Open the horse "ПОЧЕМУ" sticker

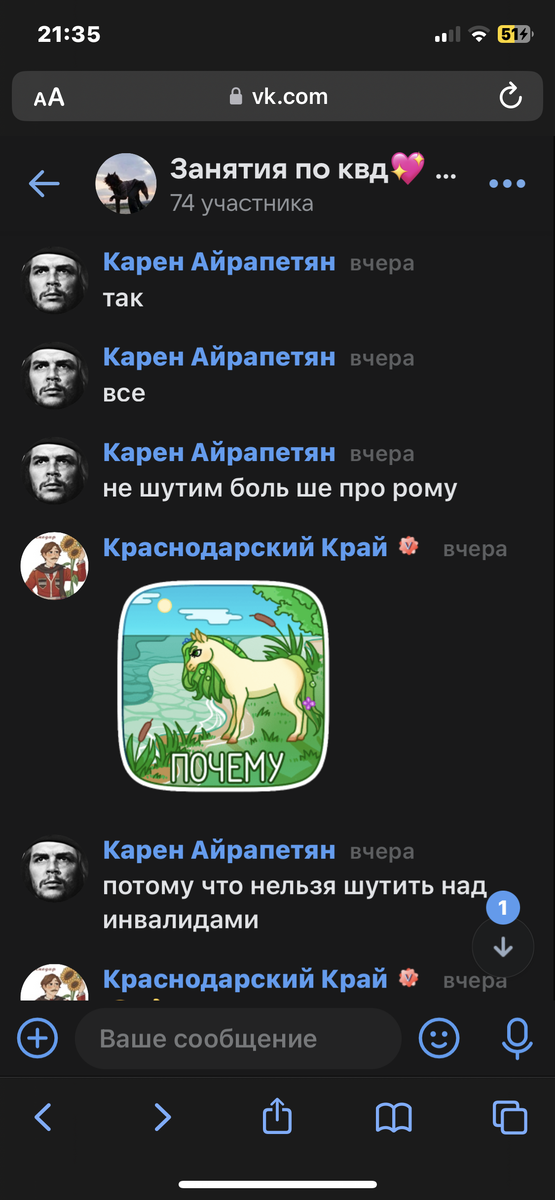tap(223, 687)
